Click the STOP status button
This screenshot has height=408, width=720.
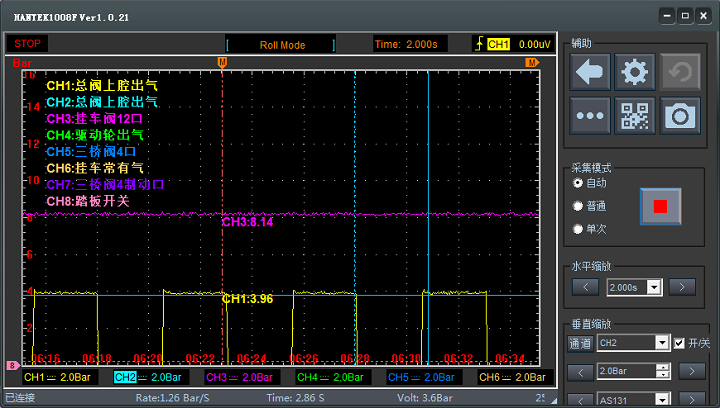click(28, 44)
